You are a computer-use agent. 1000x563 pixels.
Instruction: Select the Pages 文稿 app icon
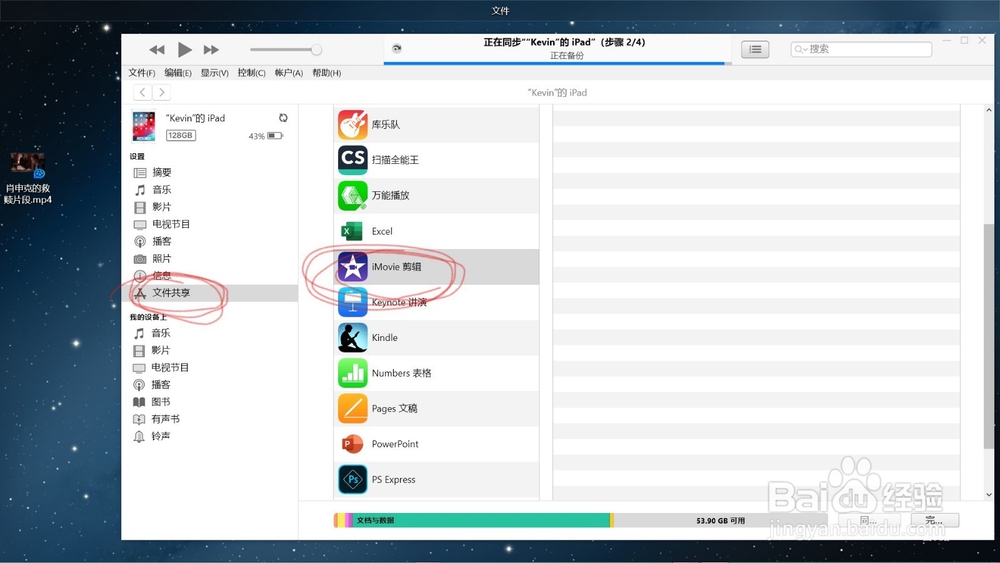[352, 409]
